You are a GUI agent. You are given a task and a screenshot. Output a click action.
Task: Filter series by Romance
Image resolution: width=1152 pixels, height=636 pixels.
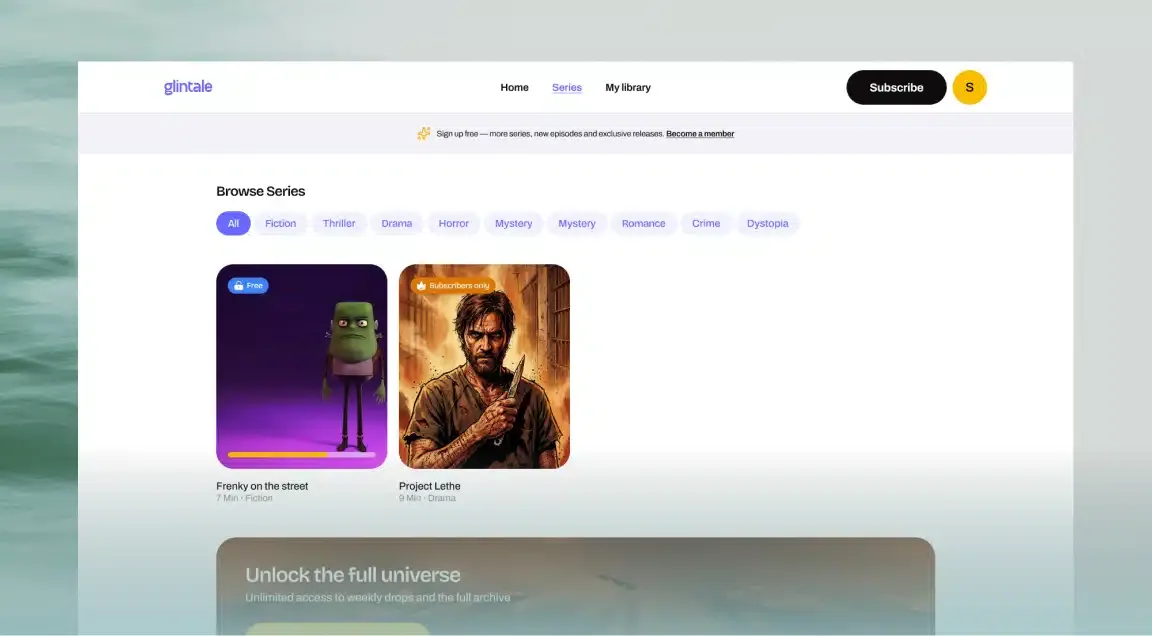tap(644, 223)
